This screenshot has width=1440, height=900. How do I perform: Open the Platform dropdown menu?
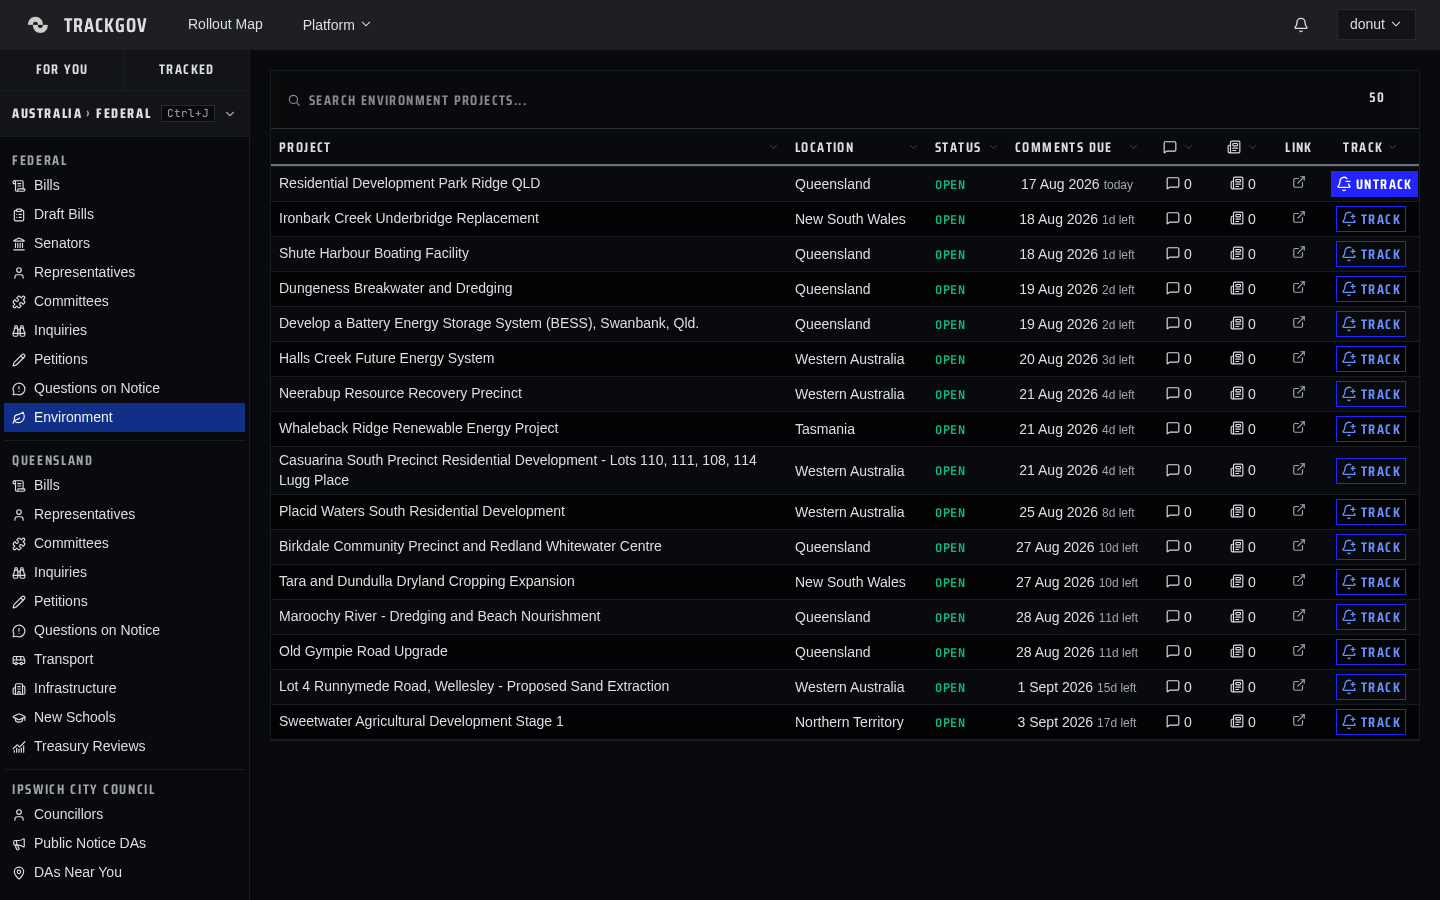pos(337,25)
